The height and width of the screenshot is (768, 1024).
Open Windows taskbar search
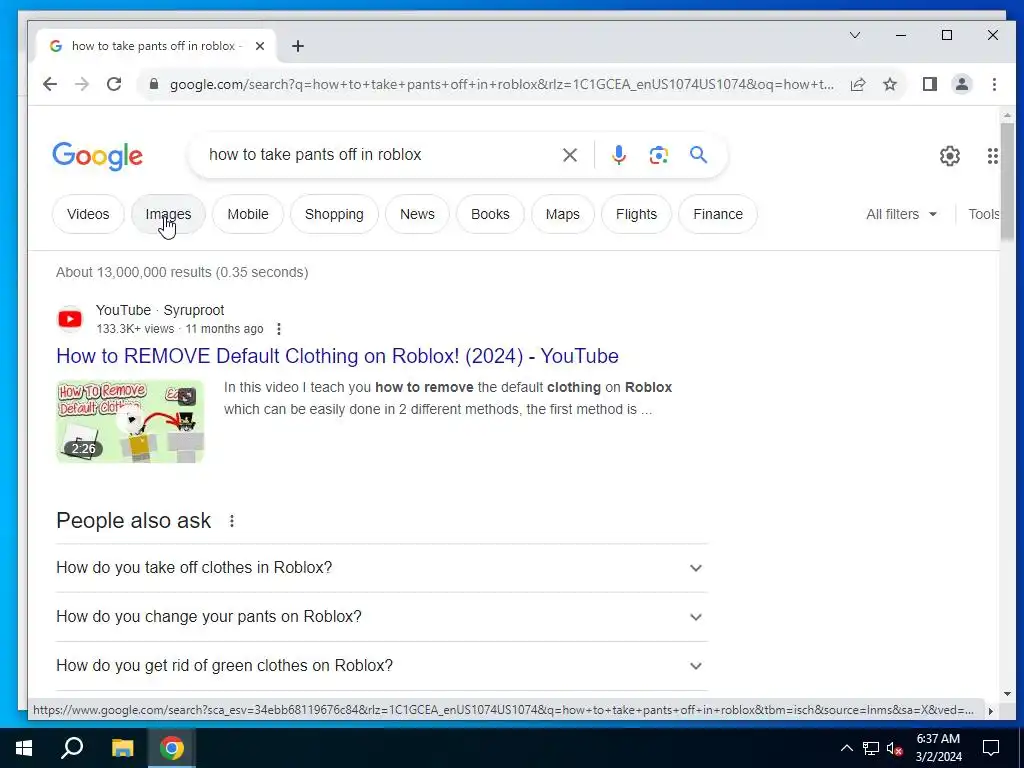pyautogui.click(x=72, y=748)
